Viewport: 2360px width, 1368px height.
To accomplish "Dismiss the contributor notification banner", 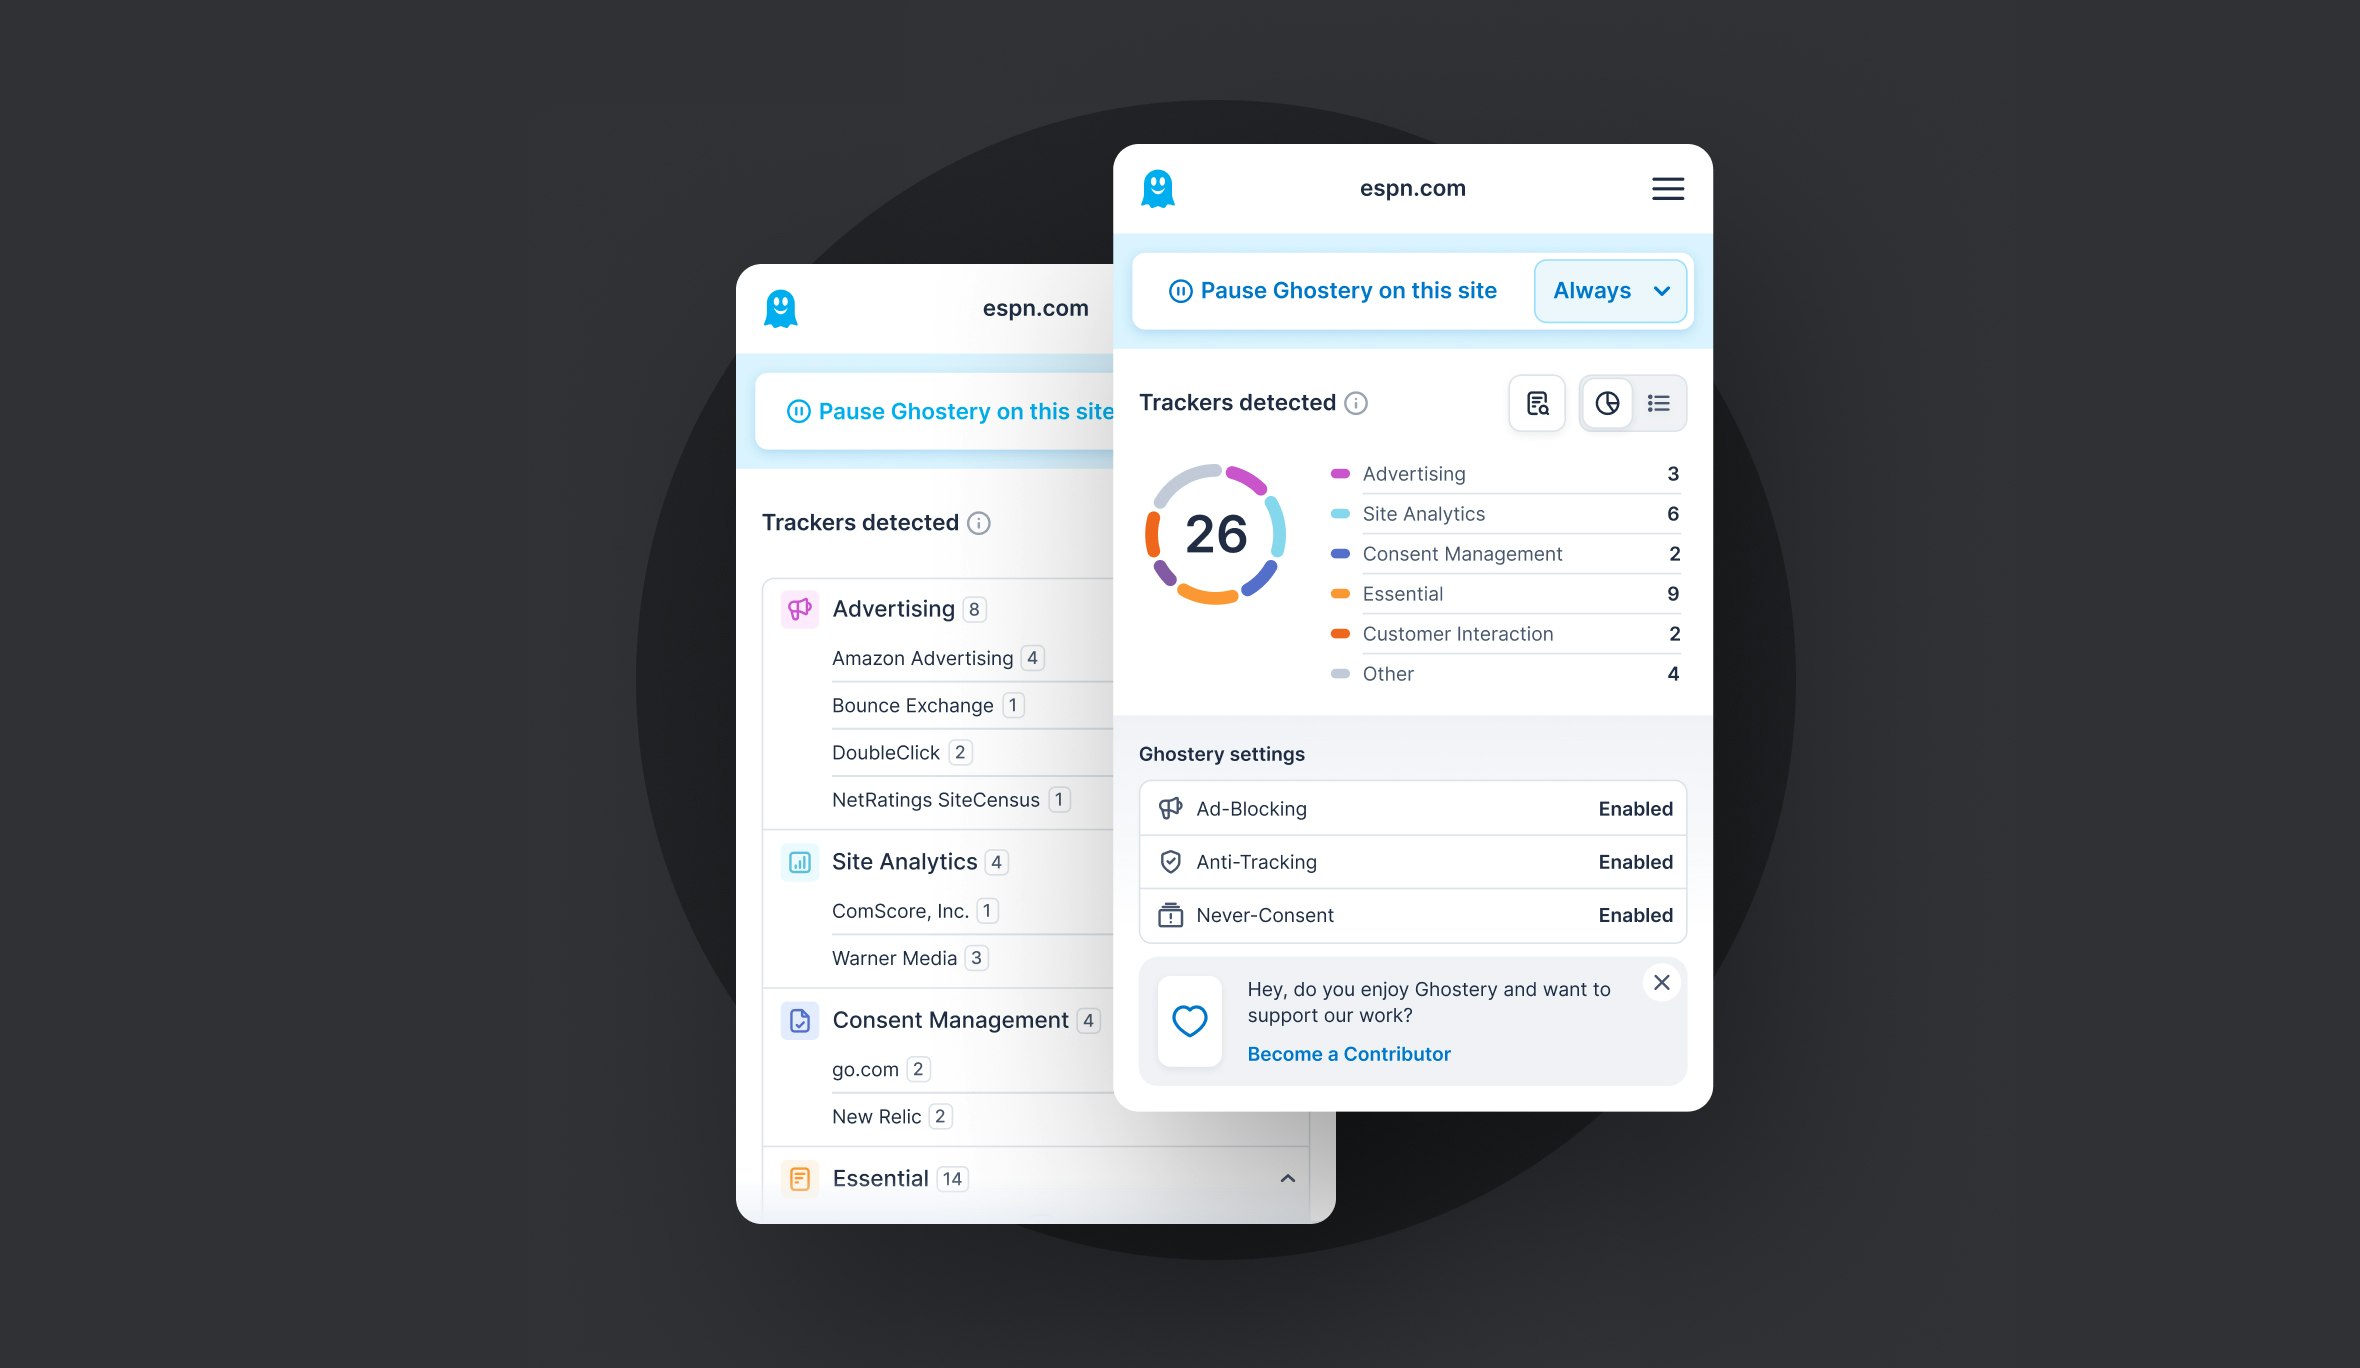I will pyautogui.click(x=1661, y=982).
